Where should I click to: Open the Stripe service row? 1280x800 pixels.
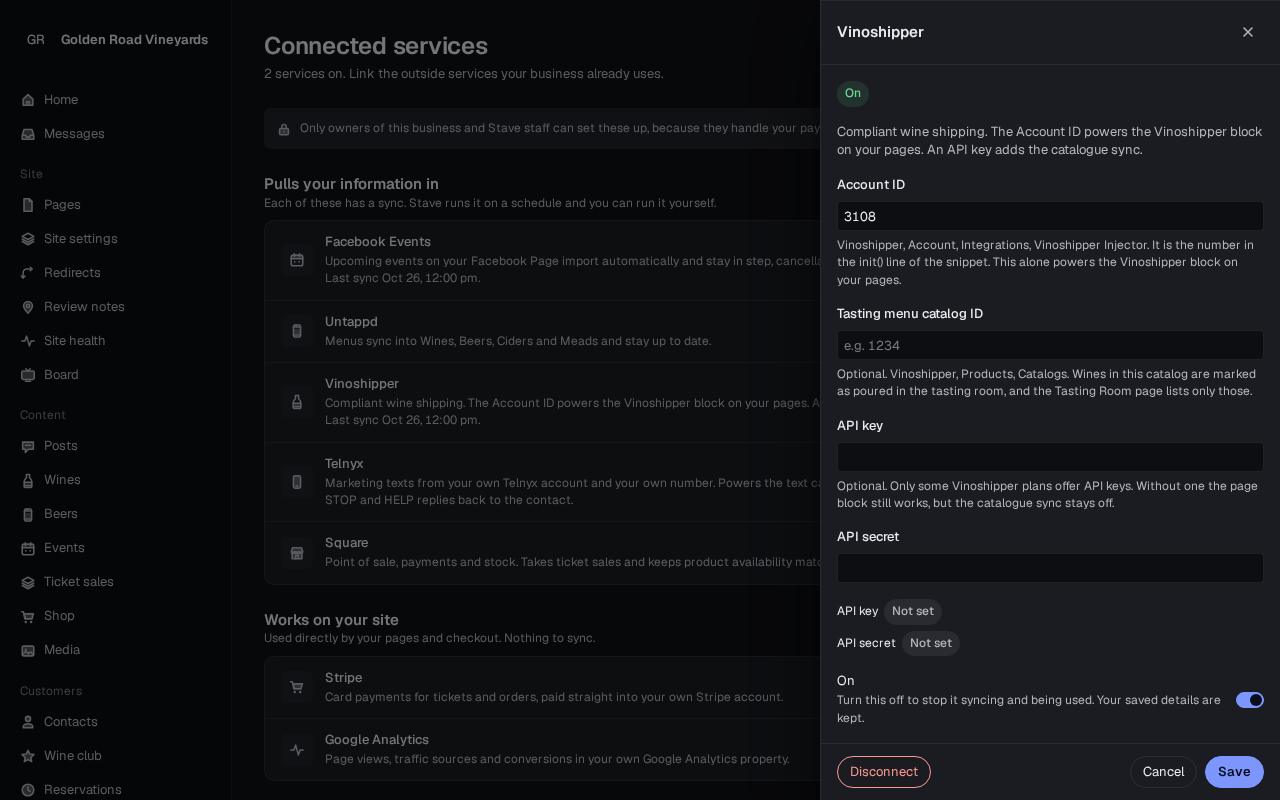(x=542, y=687)
